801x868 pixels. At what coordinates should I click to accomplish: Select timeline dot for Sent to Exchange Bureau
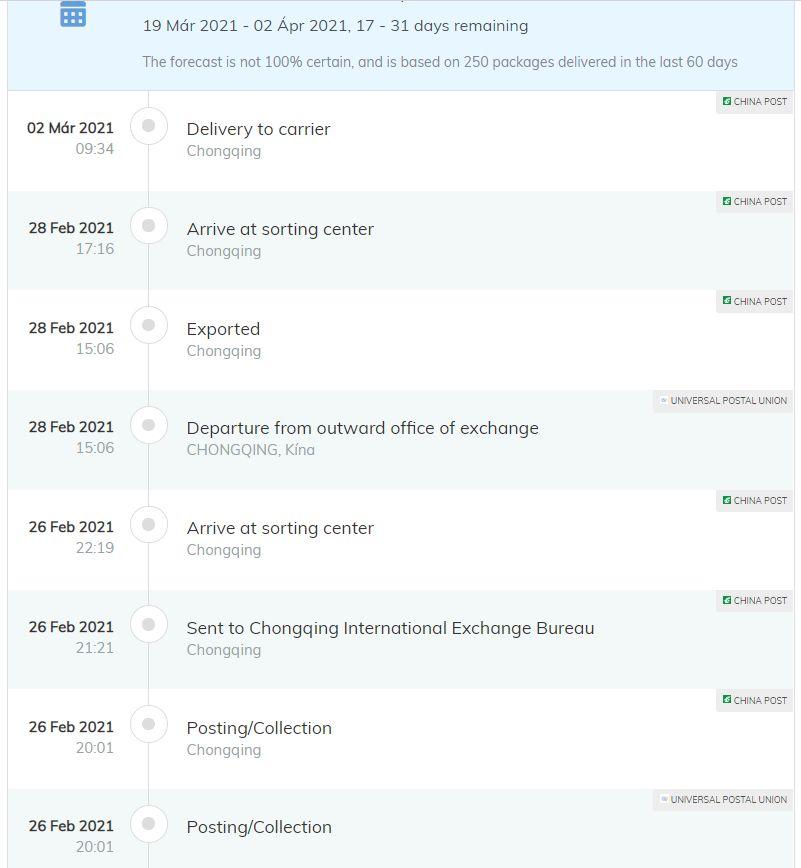(148, 624)
